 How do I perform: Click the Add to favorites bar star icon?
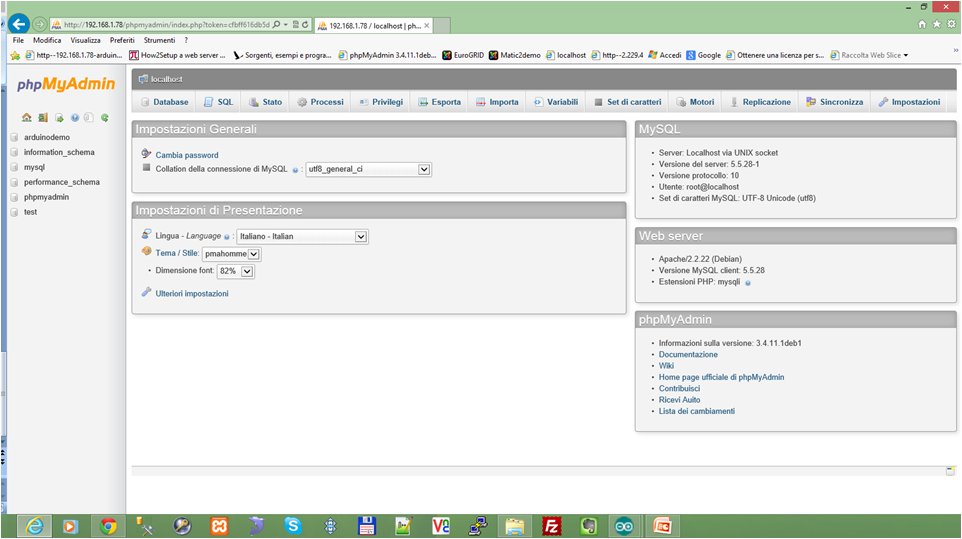point(15,55)
